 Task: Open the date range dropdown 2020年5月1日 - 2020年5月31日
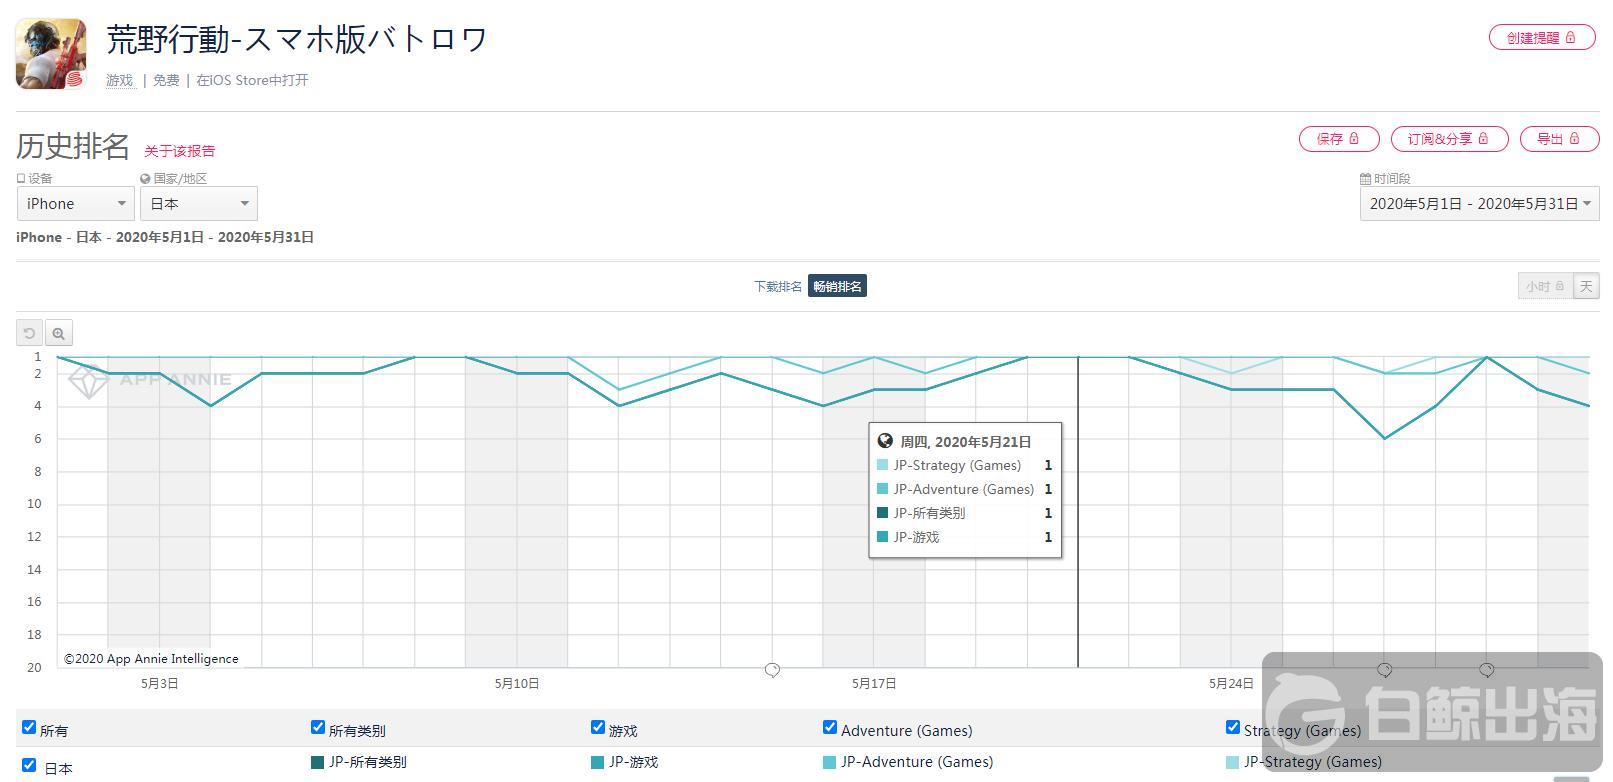[x=1480, y=204]
